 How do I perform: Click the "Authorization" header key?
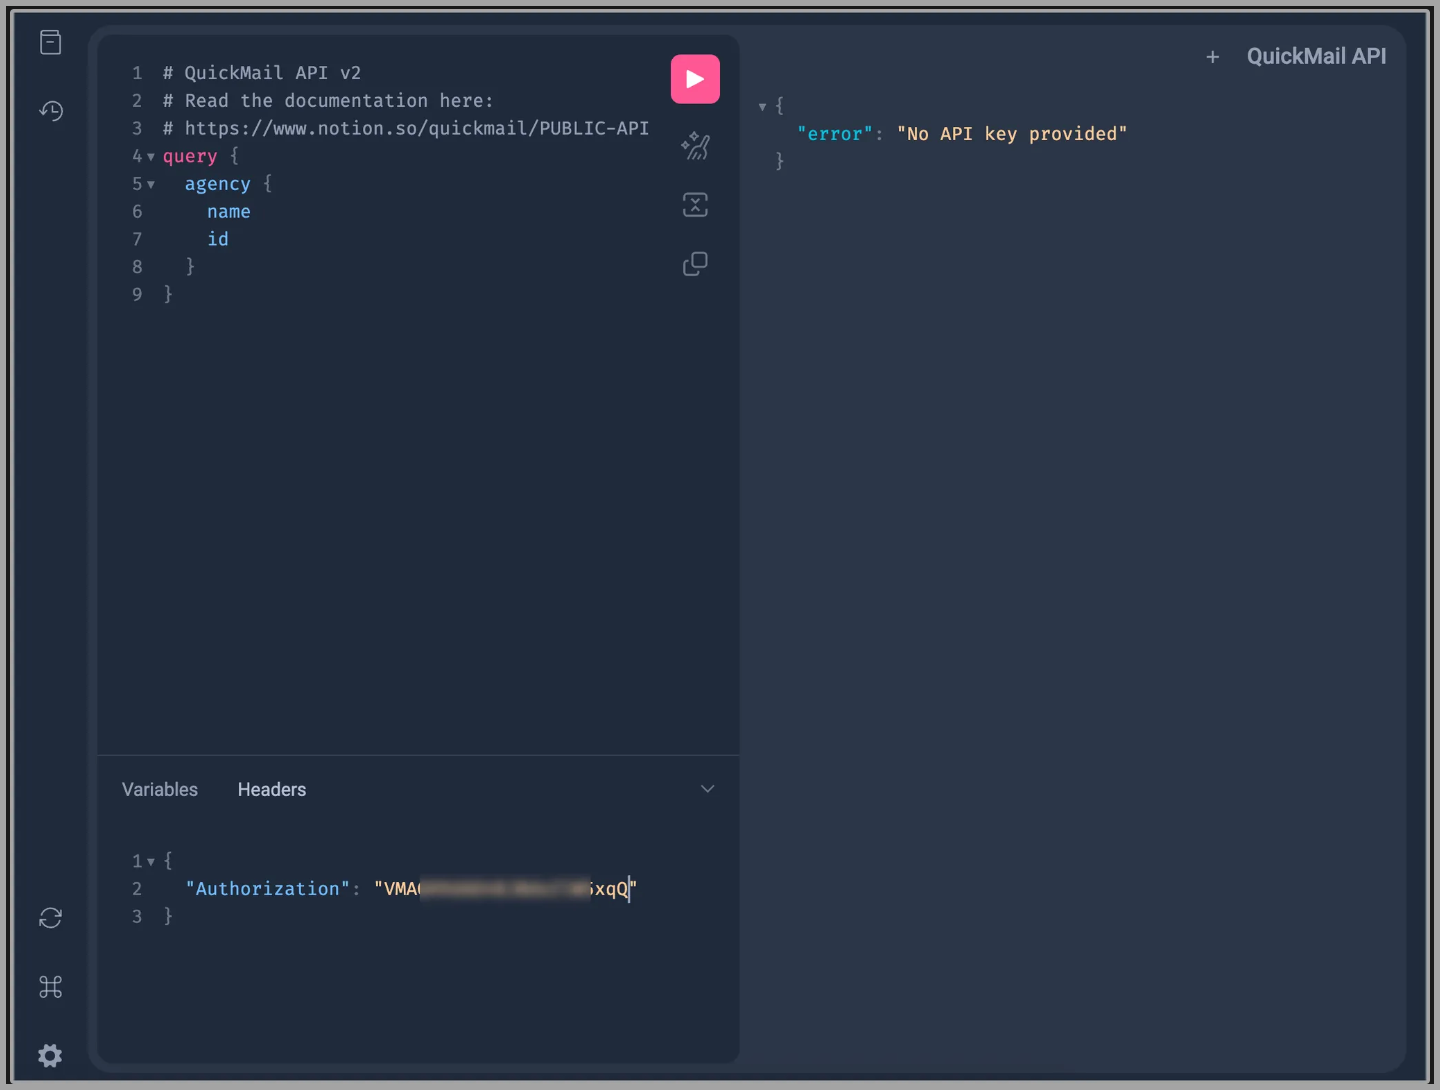pyautogui.click(x=268, y=889)
